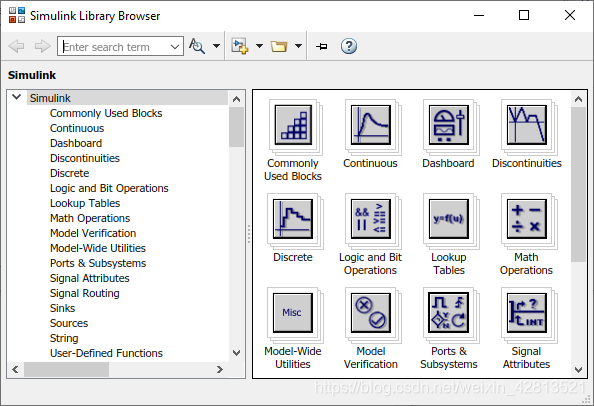Open the open-folder dropdown arrow

coord(299,46)
